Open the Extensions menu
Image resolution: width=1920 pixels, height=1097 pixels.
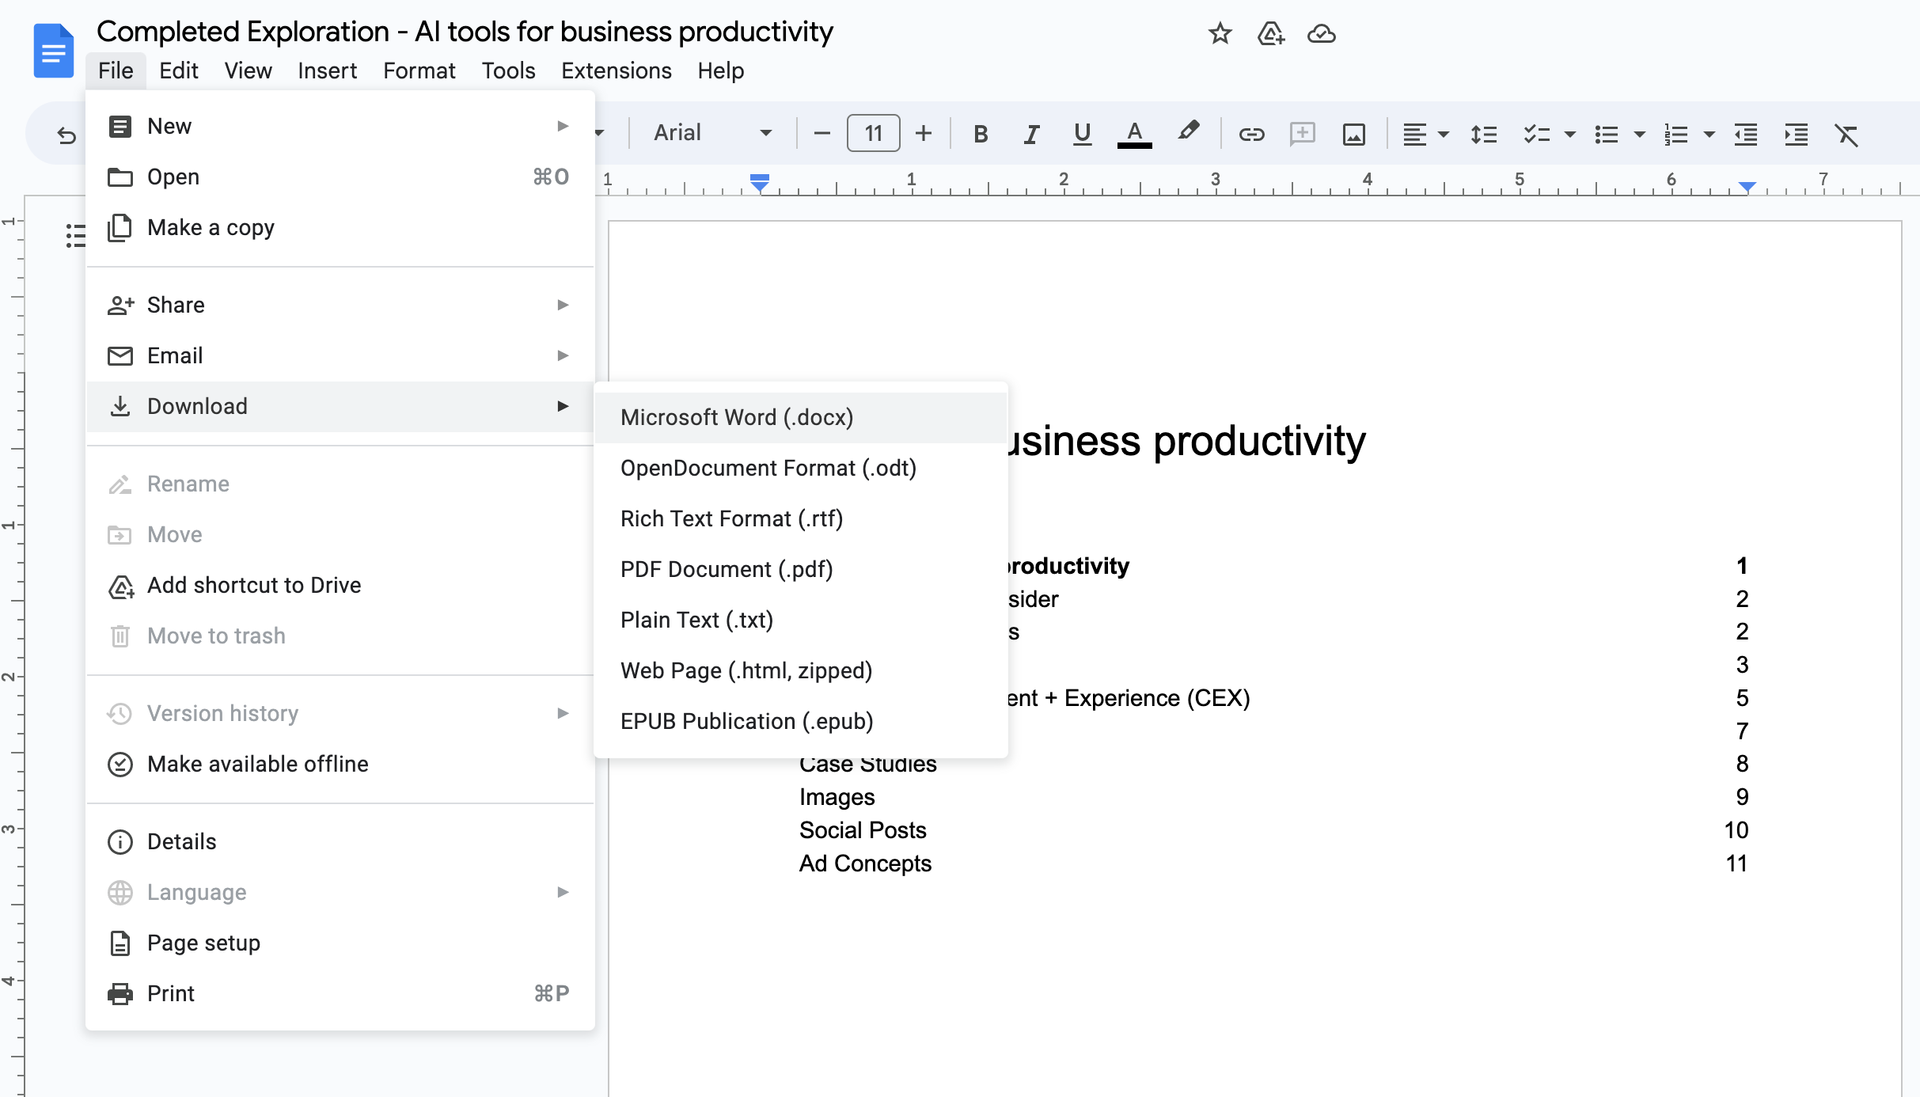tap(615, 70)
